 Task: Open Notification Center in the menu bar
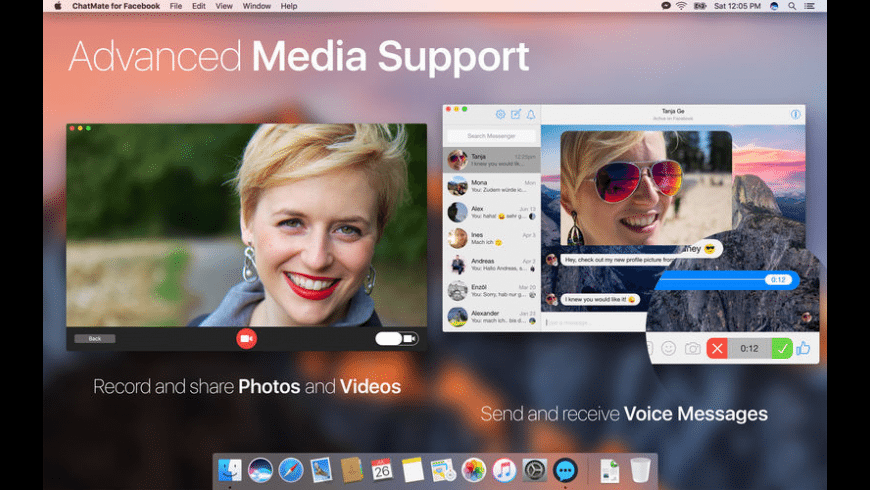coord(810,6)
